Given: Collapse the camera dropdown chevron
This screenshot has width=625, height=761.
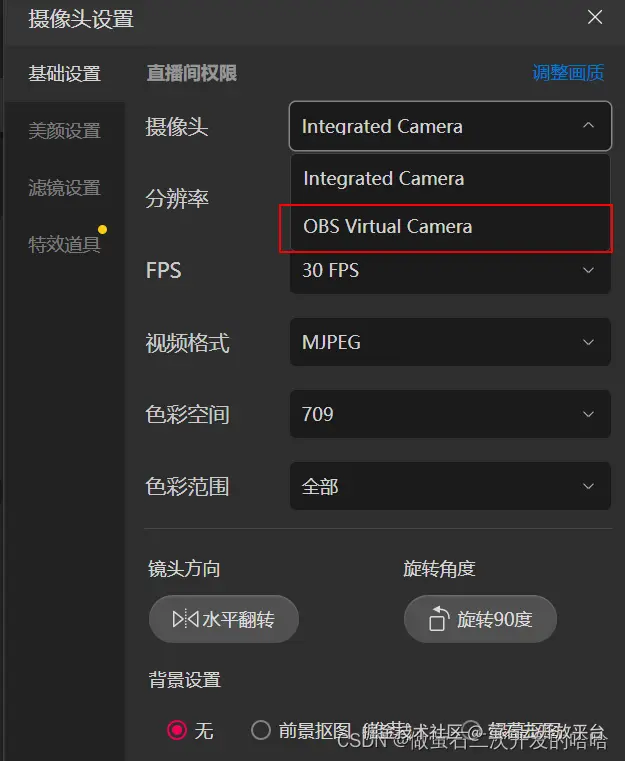Looking at the screenshot, I should pos(588,126).
